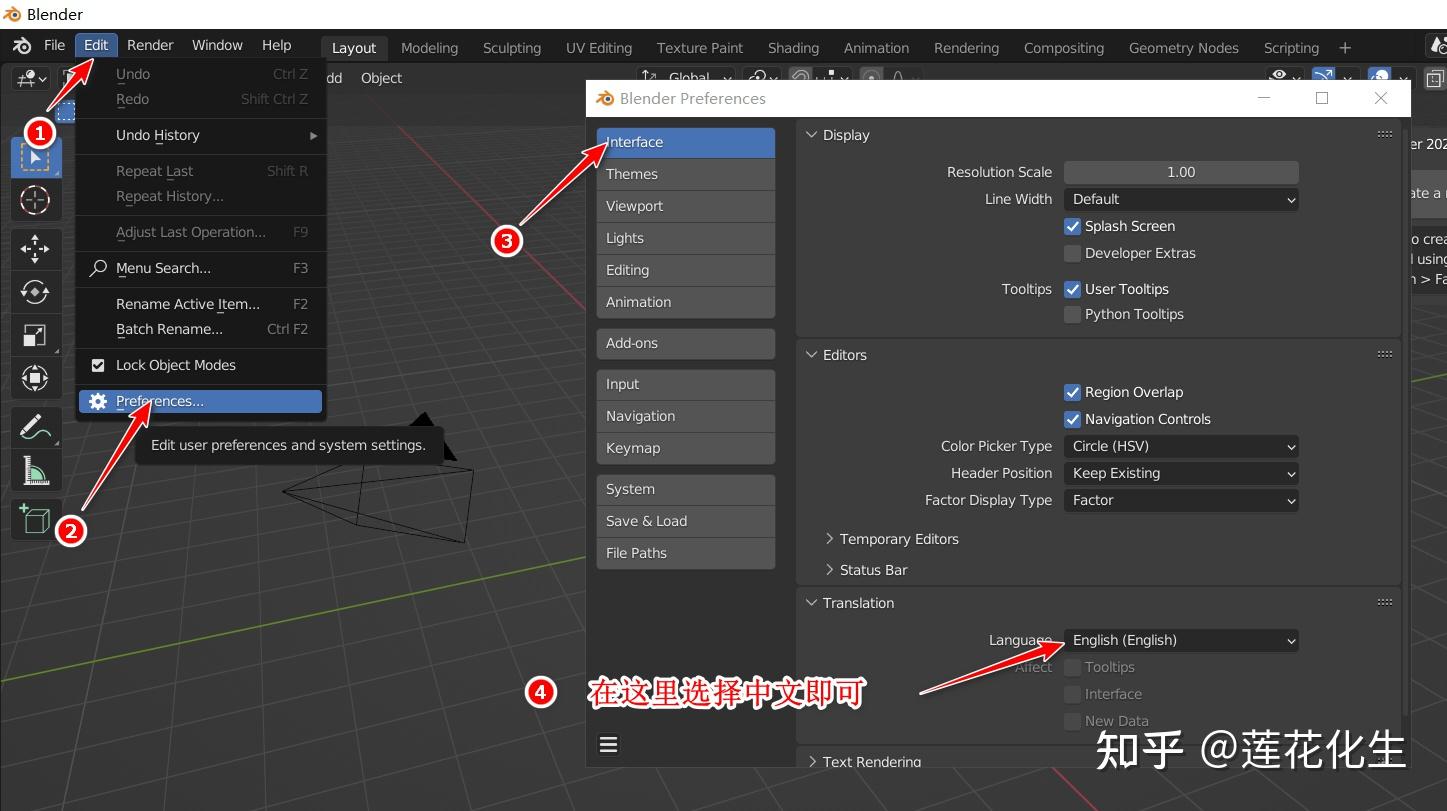
Task: Toggle Splash Screen checkbox
Action: (1073, 226)
